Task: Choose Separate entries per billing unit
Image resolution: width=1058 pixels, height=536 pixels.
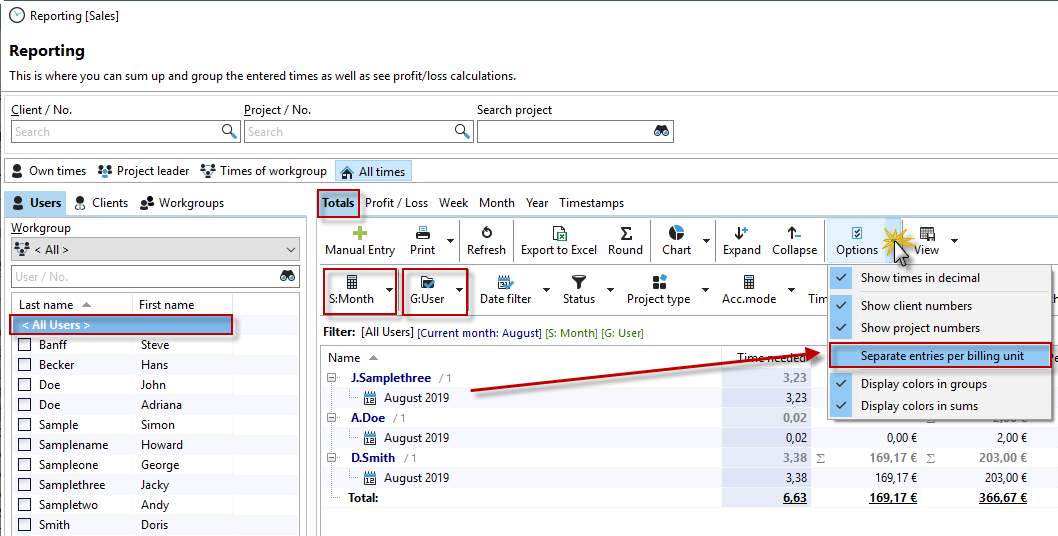Action: [940, 356]
